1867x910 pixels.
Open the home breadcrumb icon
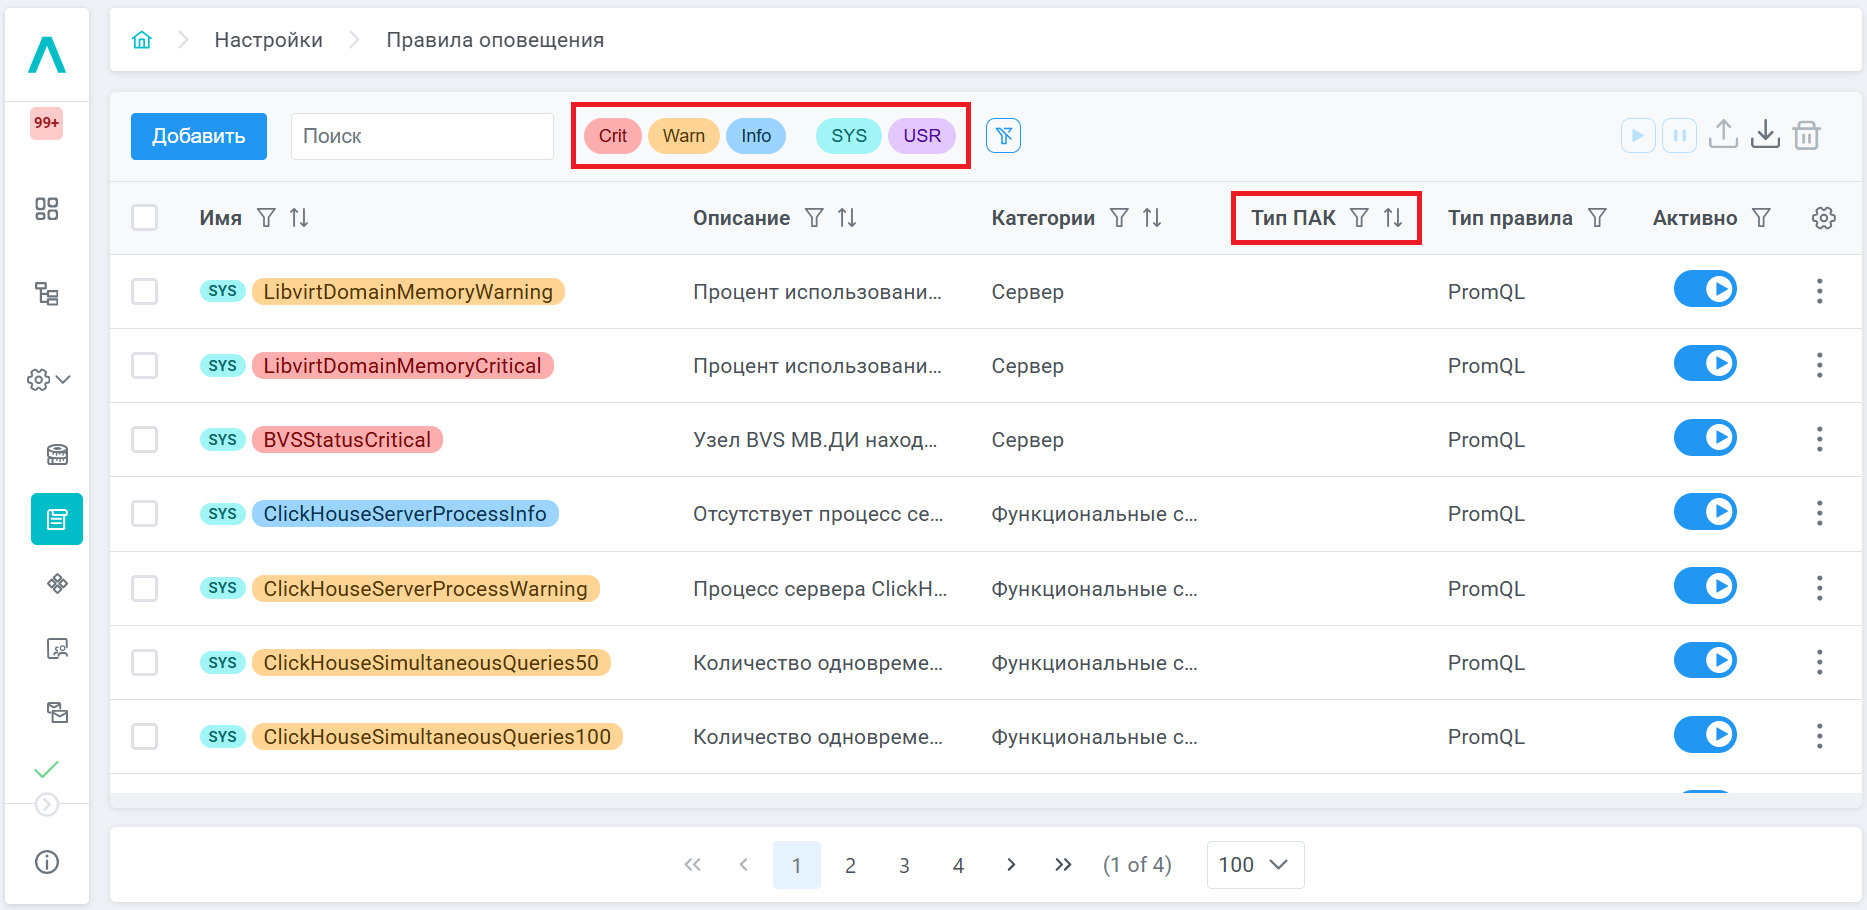click(x=142, y=40)
